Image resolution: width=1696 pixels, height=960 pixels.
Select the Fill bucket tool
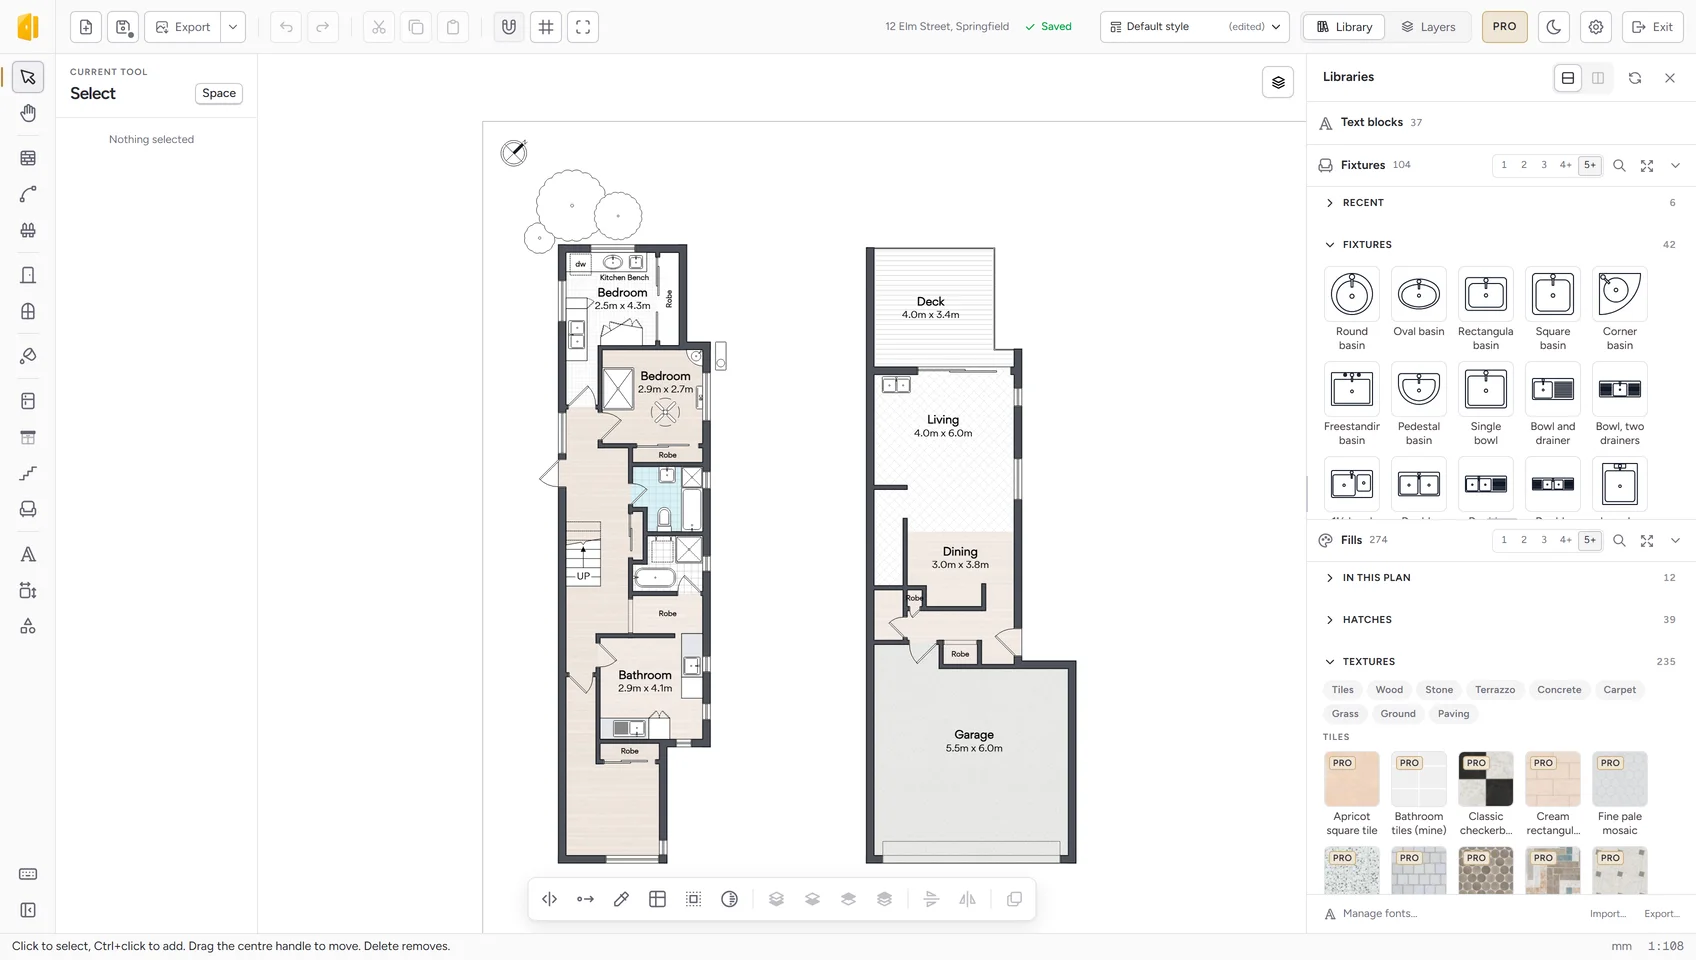click(28, 356)
